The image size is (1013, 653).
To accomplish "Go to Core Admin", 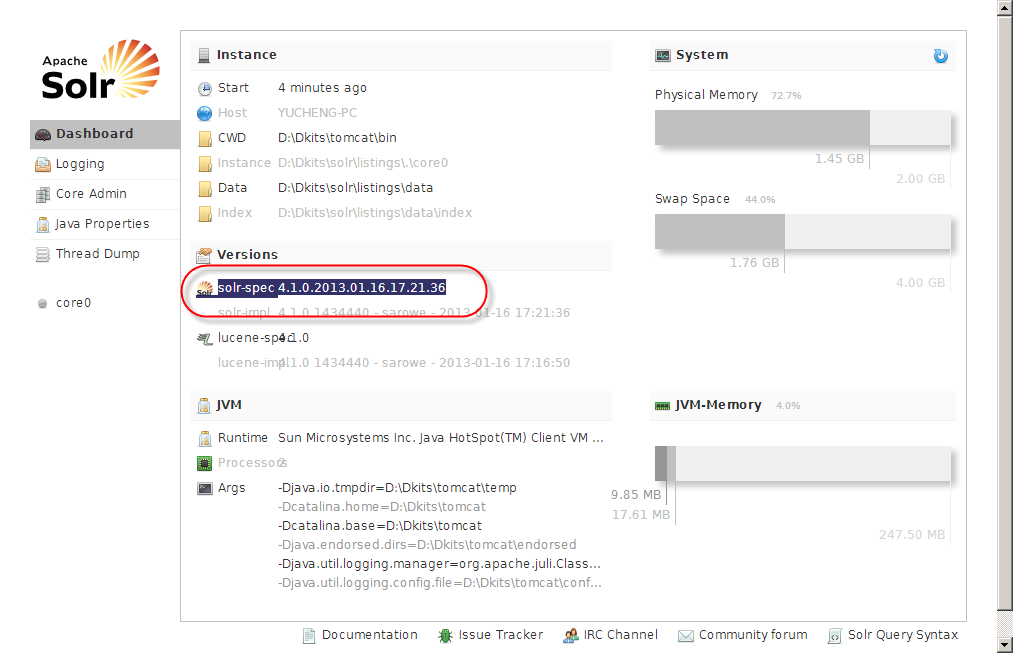I will (x=105, y=194).
